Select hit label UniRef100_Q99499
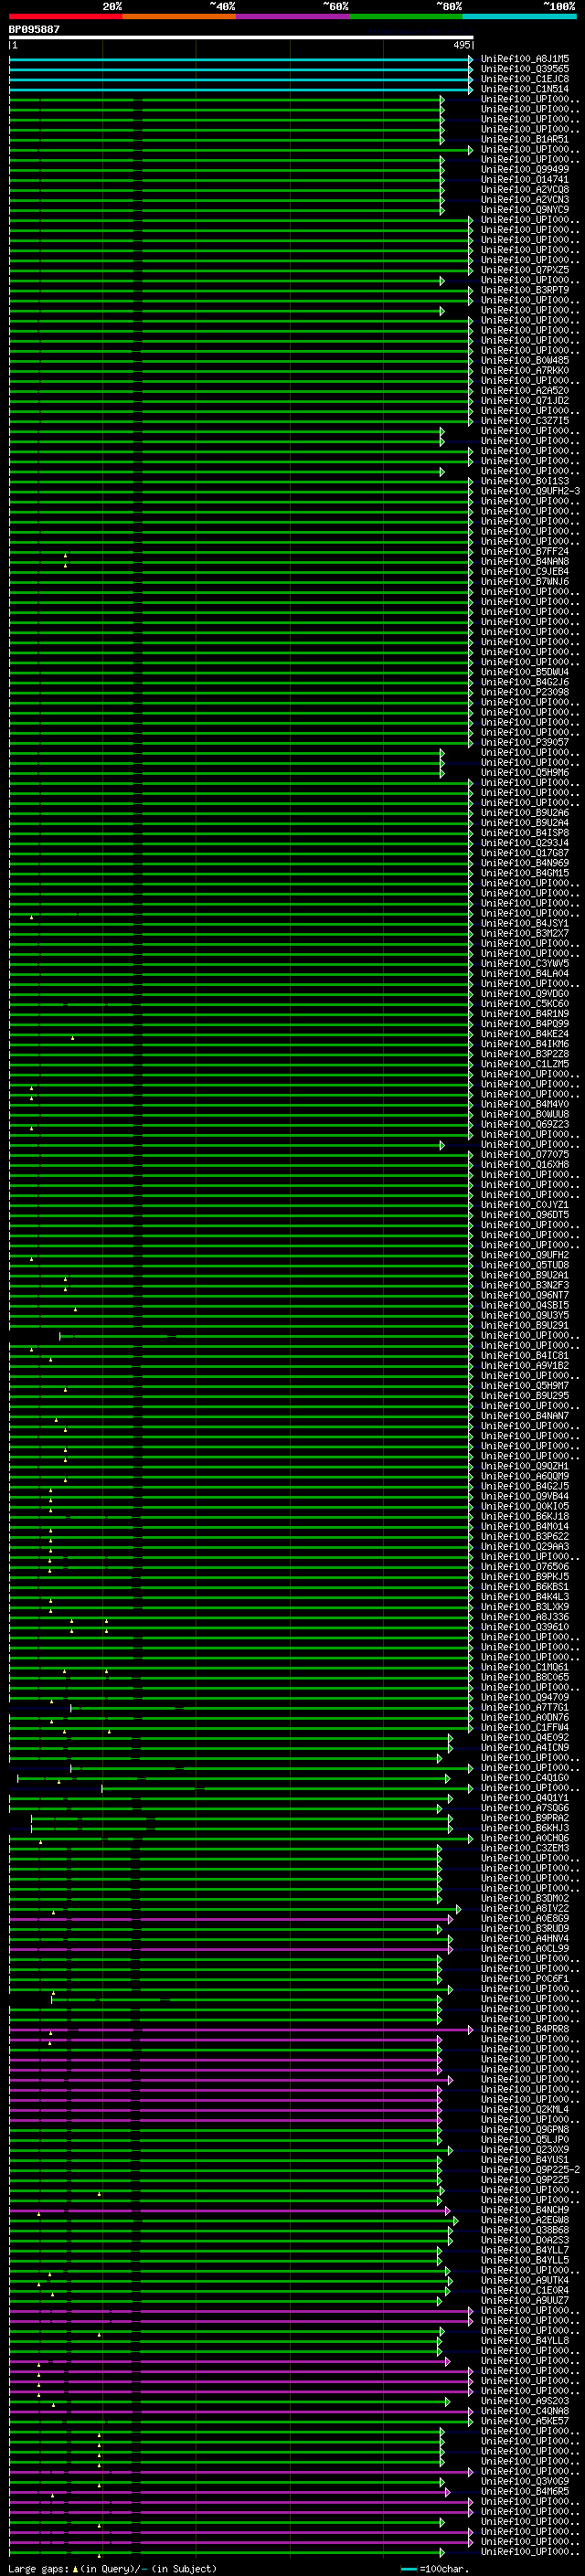The height and width of the screenshot is (2576, 585). coord(525,169)
